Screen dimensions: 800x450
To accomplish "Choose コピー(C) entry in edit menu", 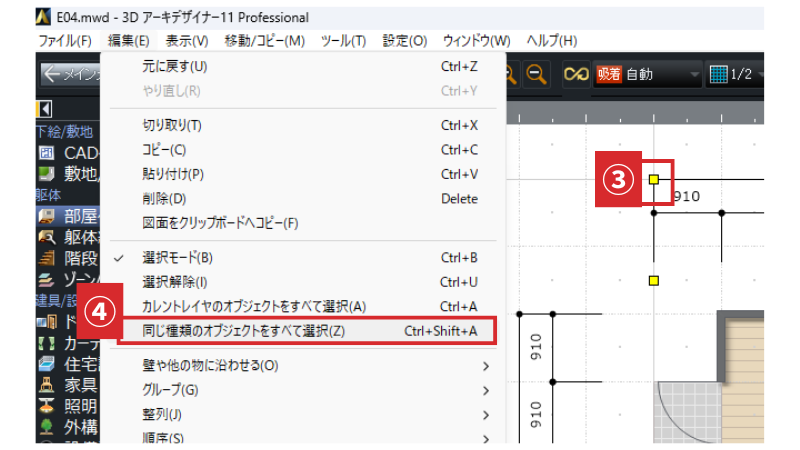I will pos(303,149).
